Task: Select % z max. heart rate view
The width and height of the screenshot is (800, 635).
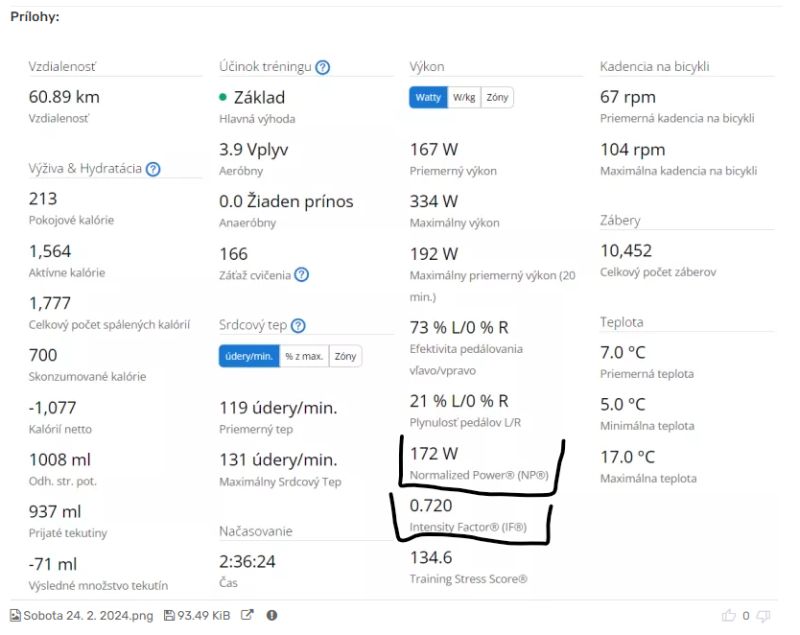Action: click(x=304, y=356)
